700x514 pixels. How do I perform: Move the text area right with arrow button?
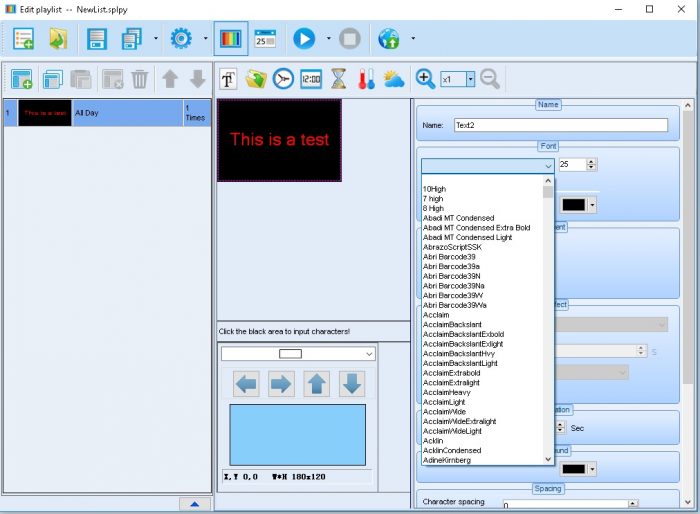281,383
